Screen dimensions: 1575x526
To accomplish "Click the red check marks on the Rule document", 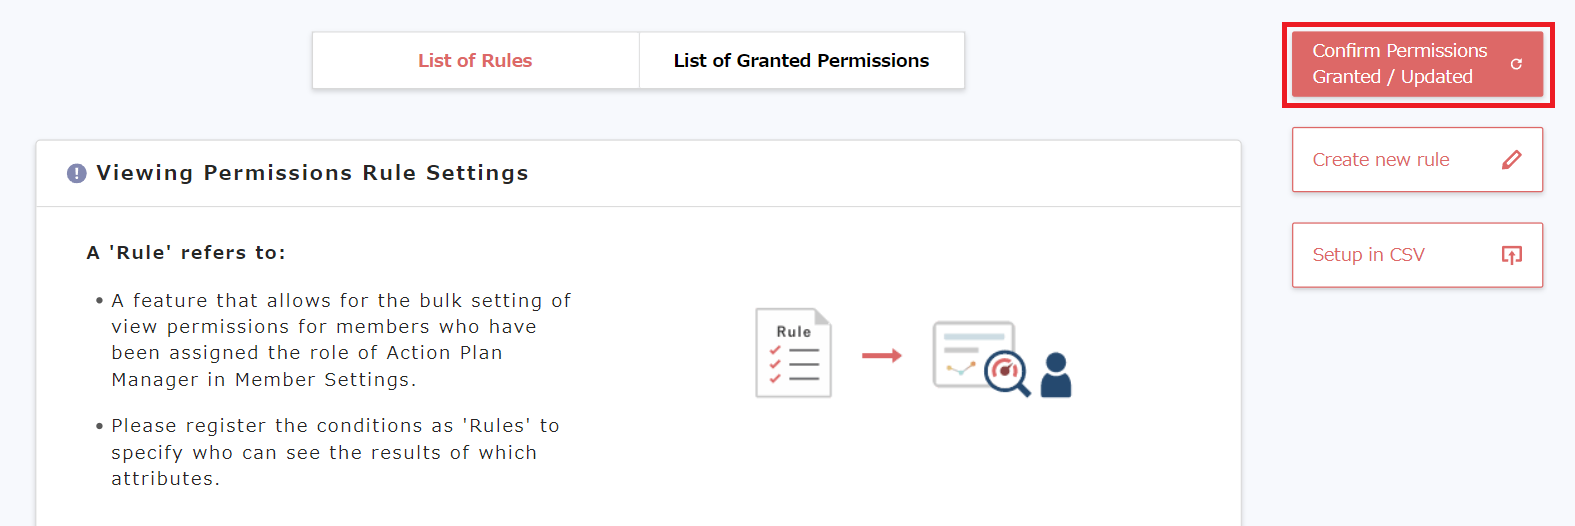I will [x=775, y=364].
